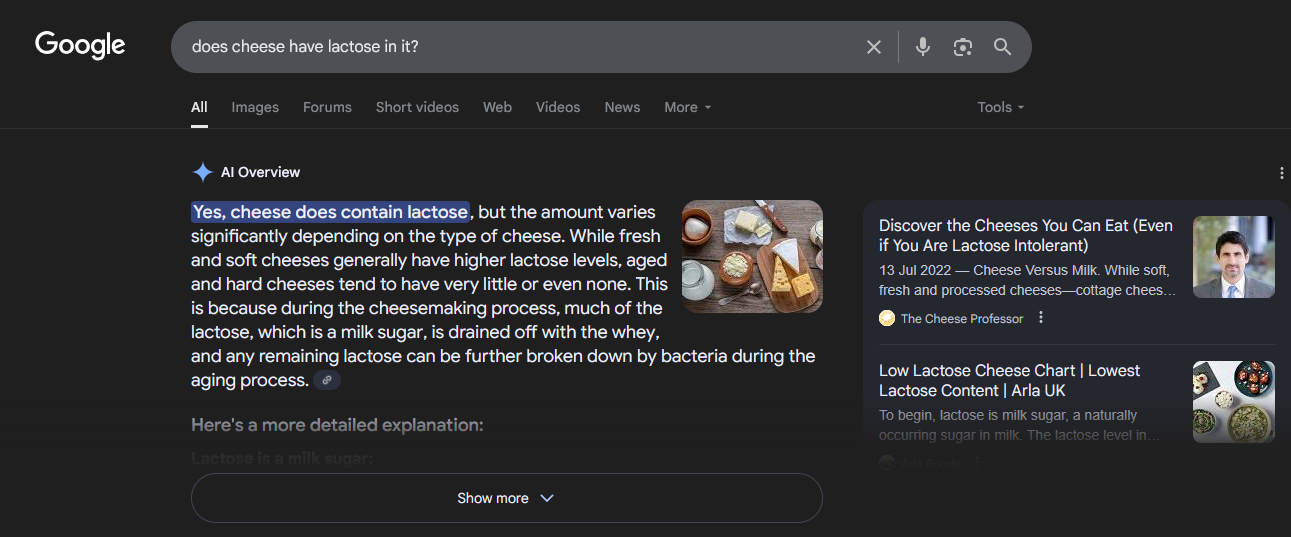The width and height of the screenshot is (1291, 537).
Task: Open 'Low Lactose Cheese Chart' Arla UK link
Action: 1010,380
